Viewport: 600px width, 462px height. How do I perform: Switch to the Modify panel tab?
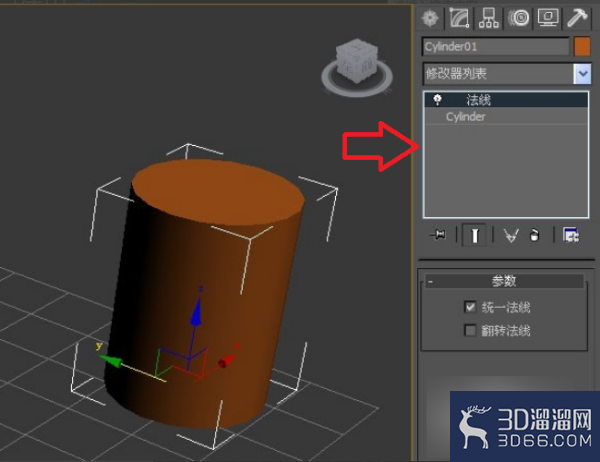pyautogui.click(x=460, y=18)
